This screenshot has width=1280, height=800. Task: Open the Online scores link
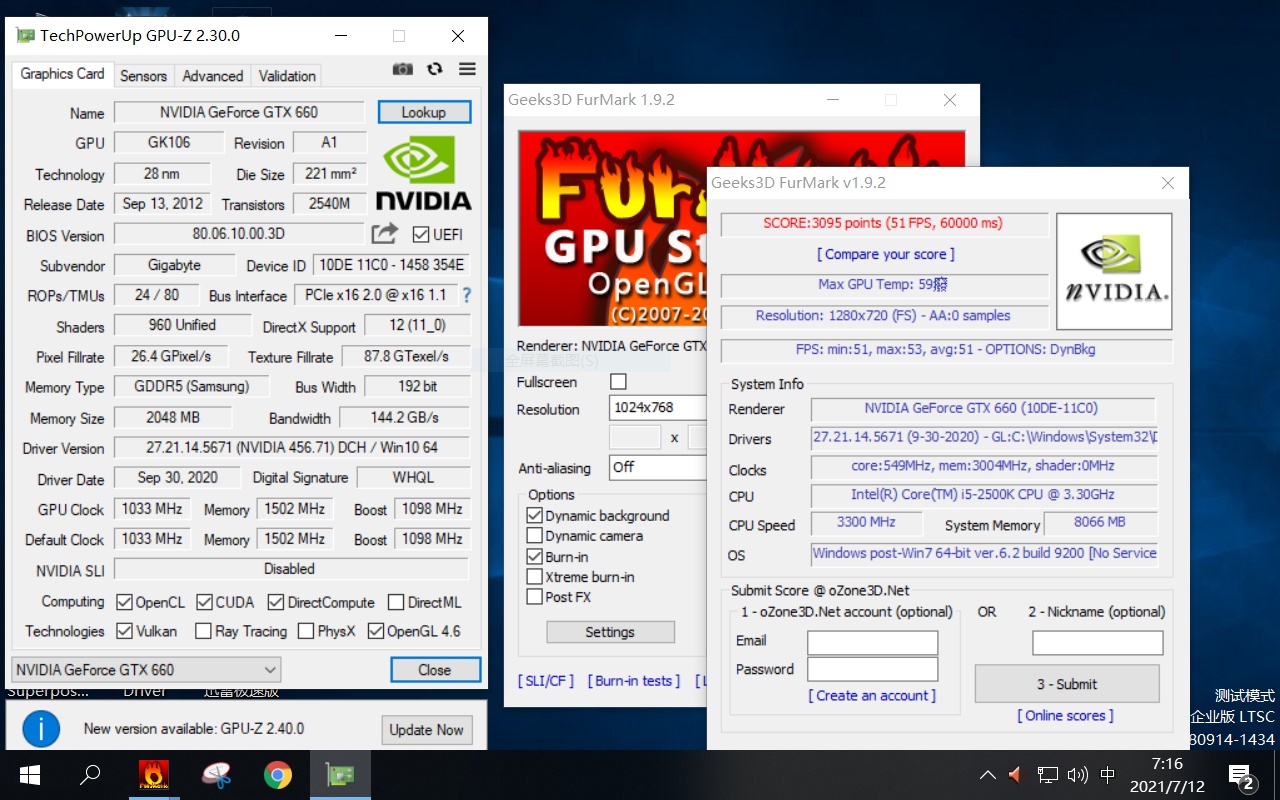(1065, 715)
